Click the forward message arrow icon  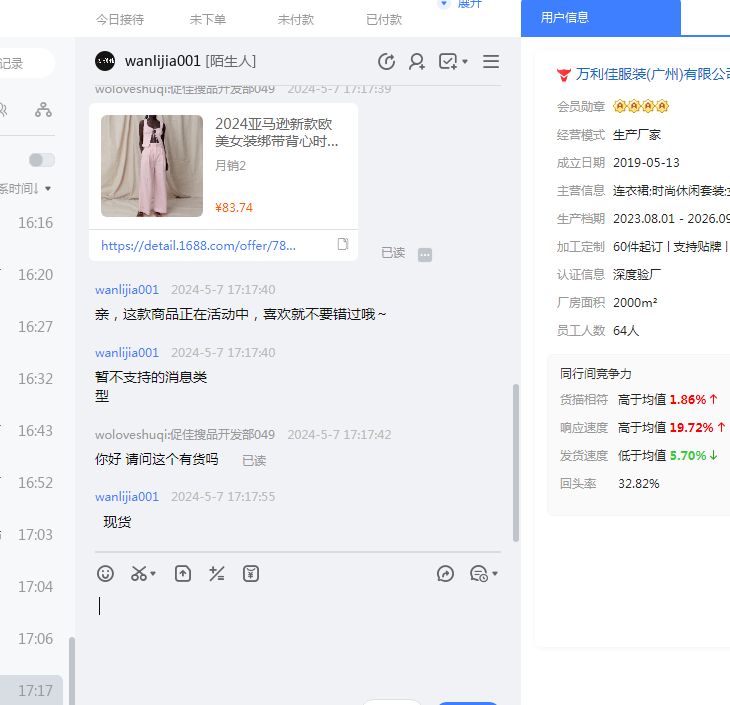[446, 573]
